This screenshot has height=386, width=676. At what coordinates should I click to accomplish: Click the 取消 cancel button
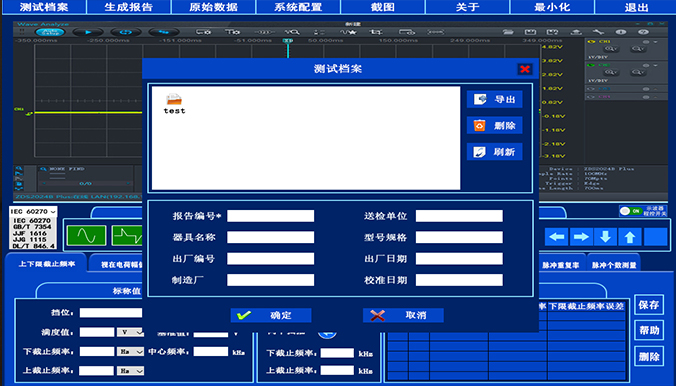(x=403, y=315)
